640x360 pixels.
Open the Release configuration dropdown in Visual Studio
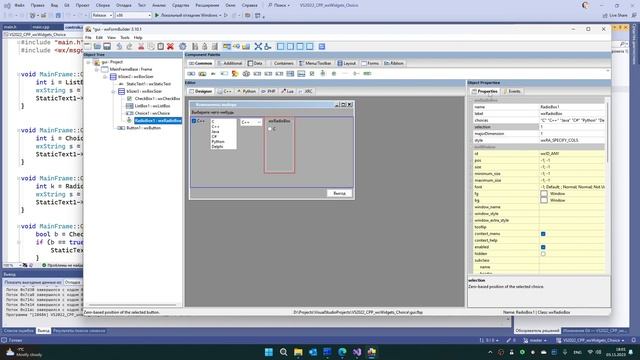(102, 15)
